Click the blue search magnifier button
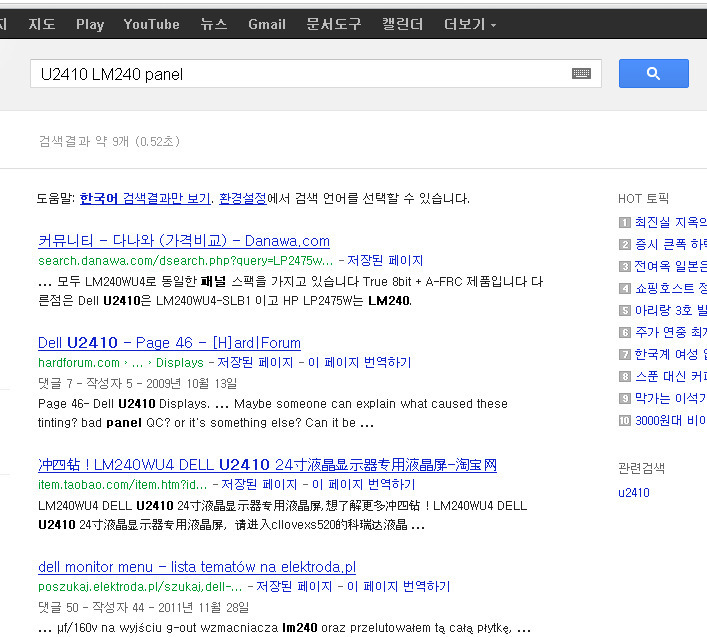The width and height of the screenshot is (707, 637). (653, 73)
